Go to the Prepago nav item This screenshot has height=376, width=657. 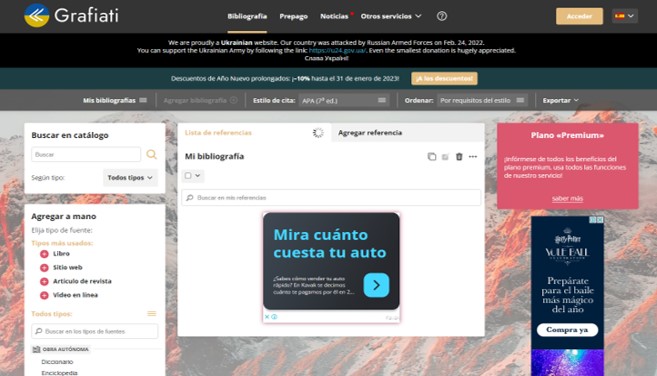[293, 16]
